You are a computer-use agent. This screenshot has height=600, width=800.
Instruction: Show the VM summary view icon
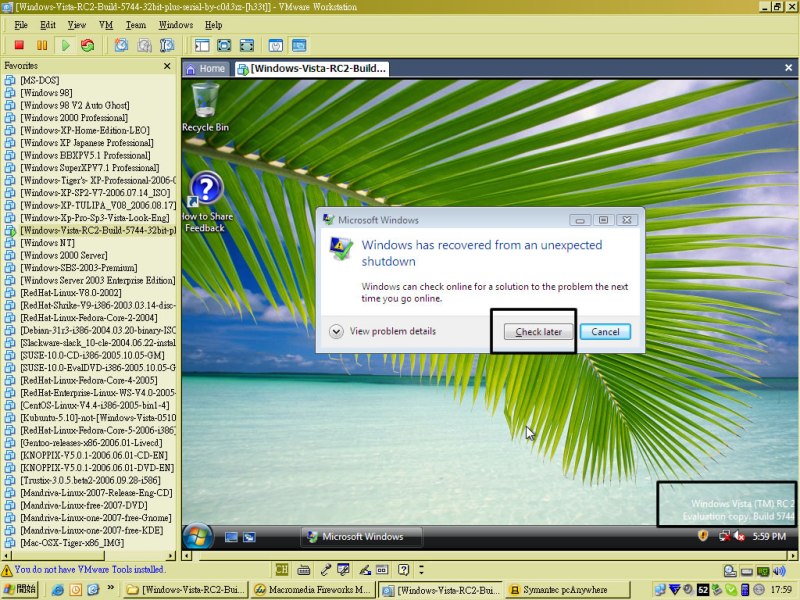click(x=276, y=45)
